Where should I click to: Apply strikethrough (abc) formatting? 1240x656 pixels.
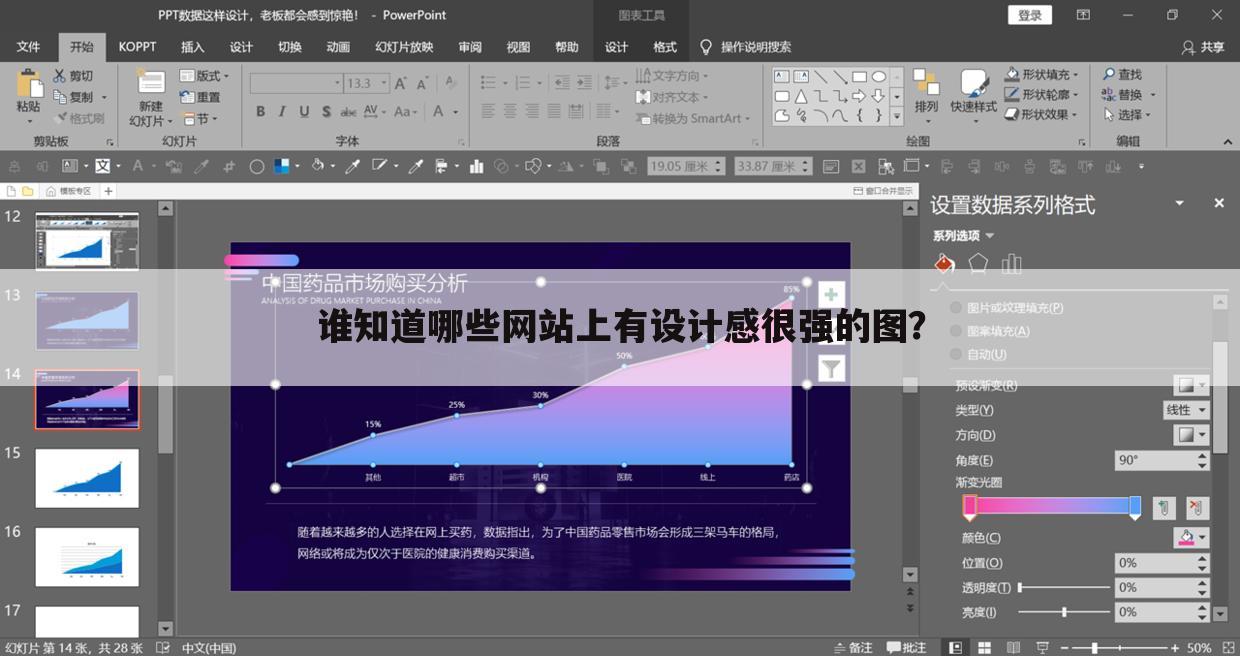click(x=348, y=112)
